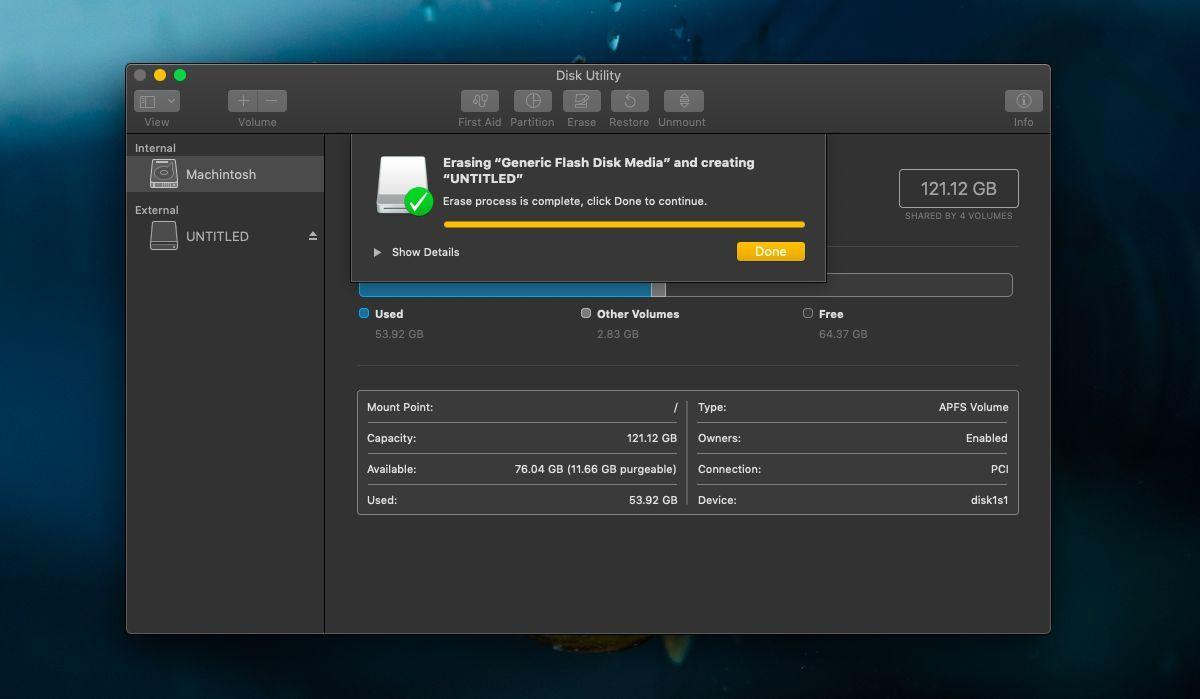The width and height of the screenshot is (1200, 699).
Task: Click the Erase toolbar icon
Action: 582,101
